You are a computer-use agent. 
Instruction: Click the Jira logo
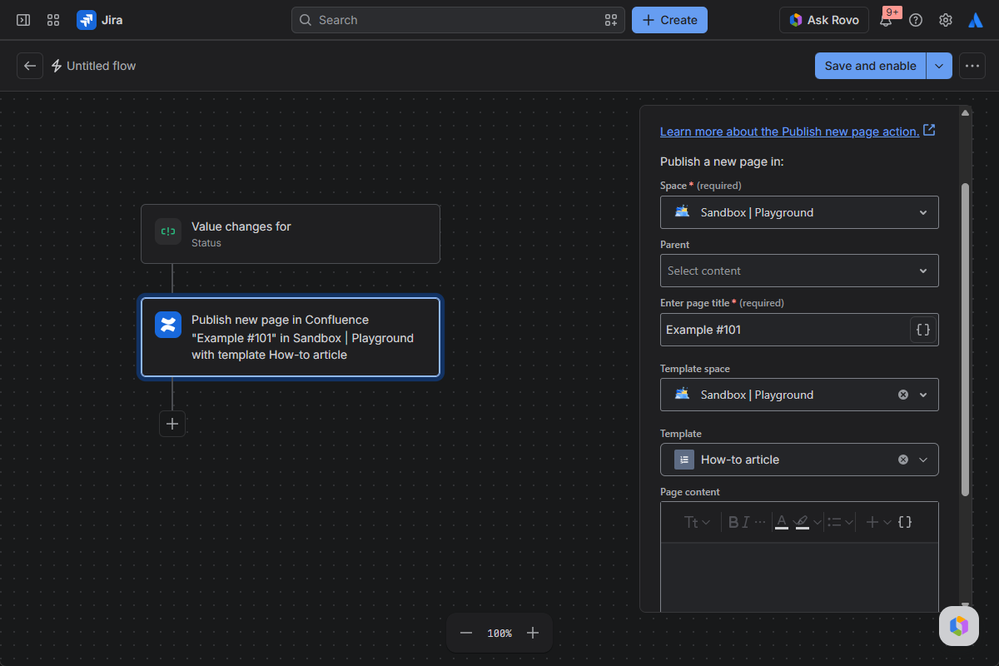tap(99, 20)
